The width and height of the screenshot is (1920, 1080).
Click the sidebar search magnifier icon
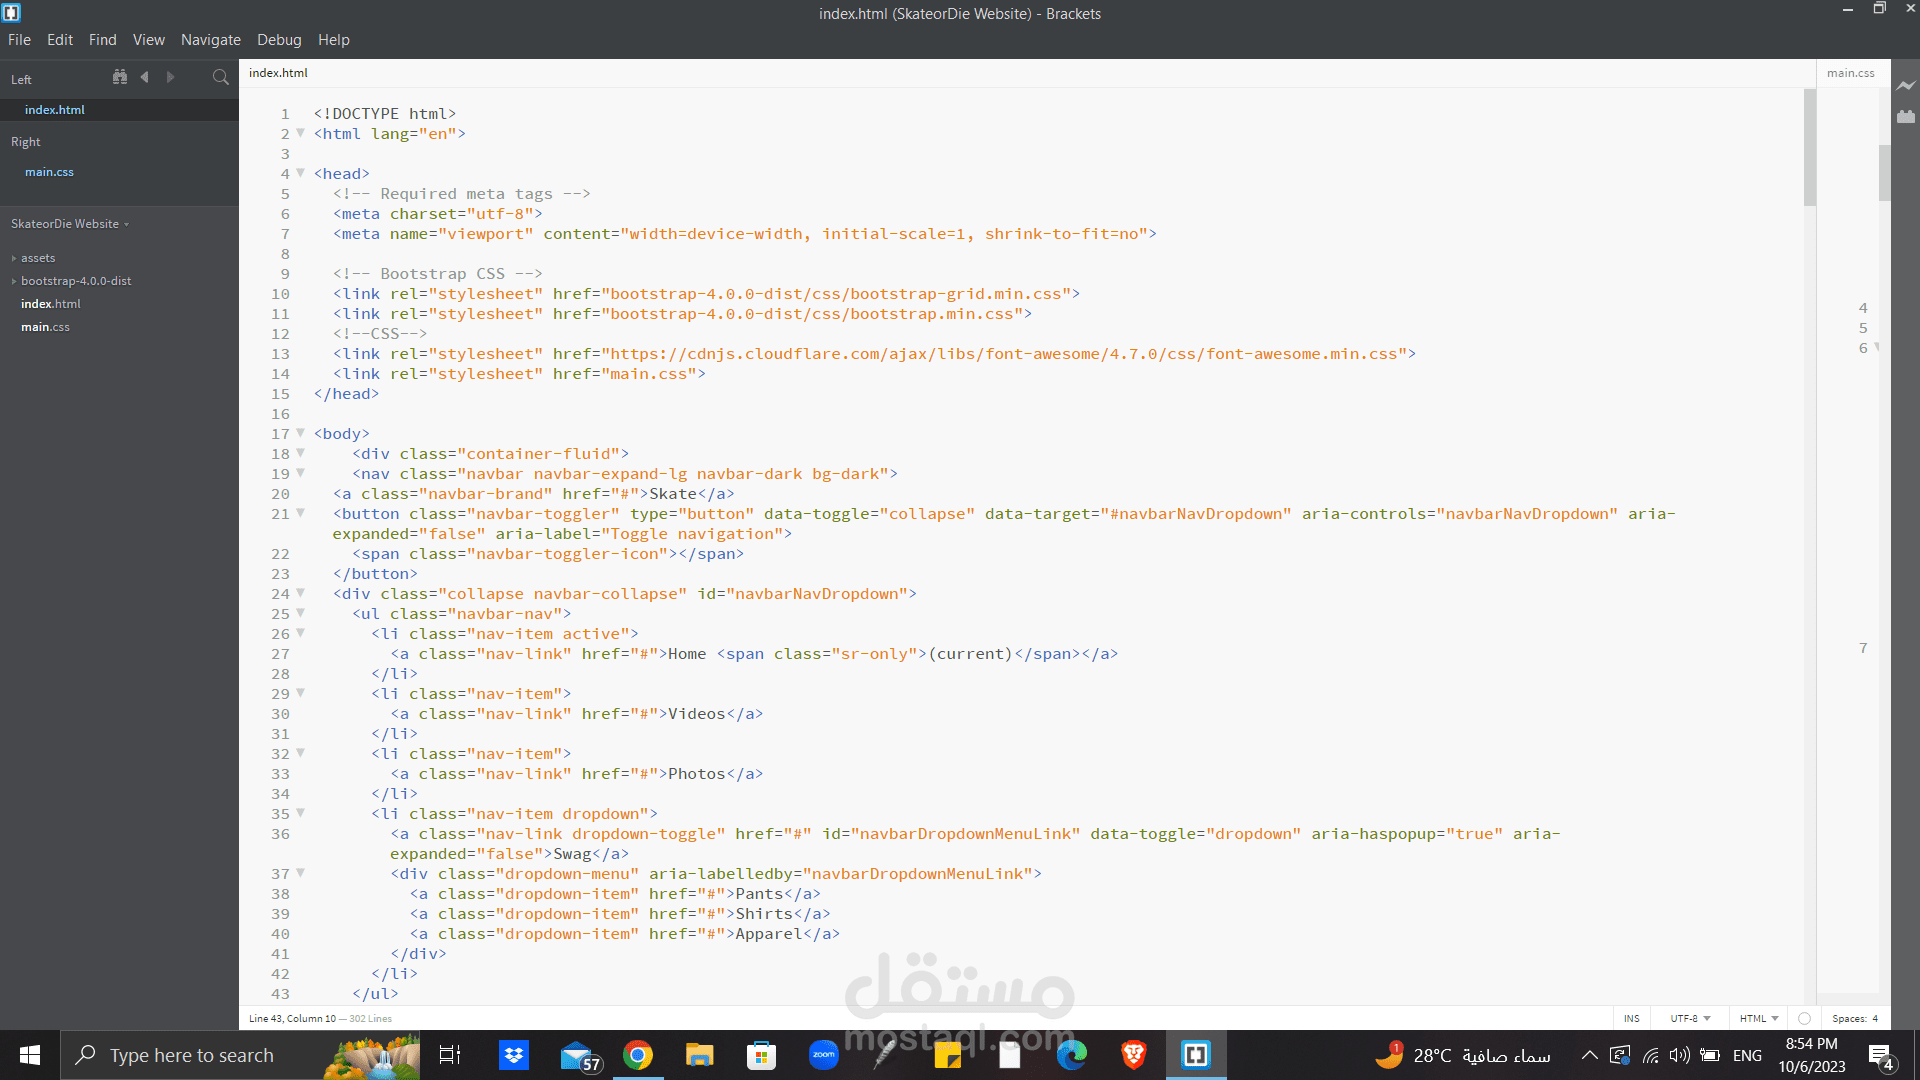tap(220, 77)
